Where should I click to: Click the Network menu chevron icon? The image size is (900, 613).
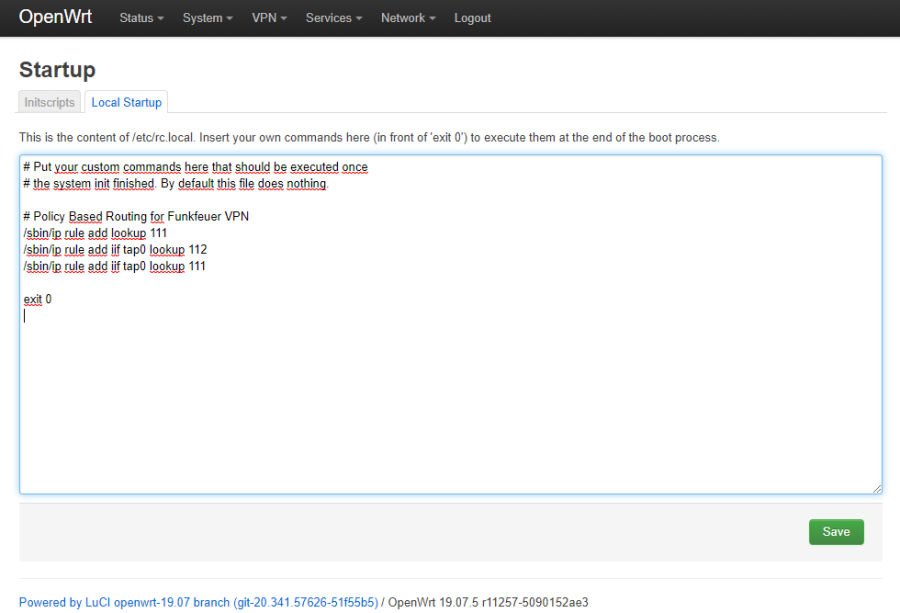(430, 18)
